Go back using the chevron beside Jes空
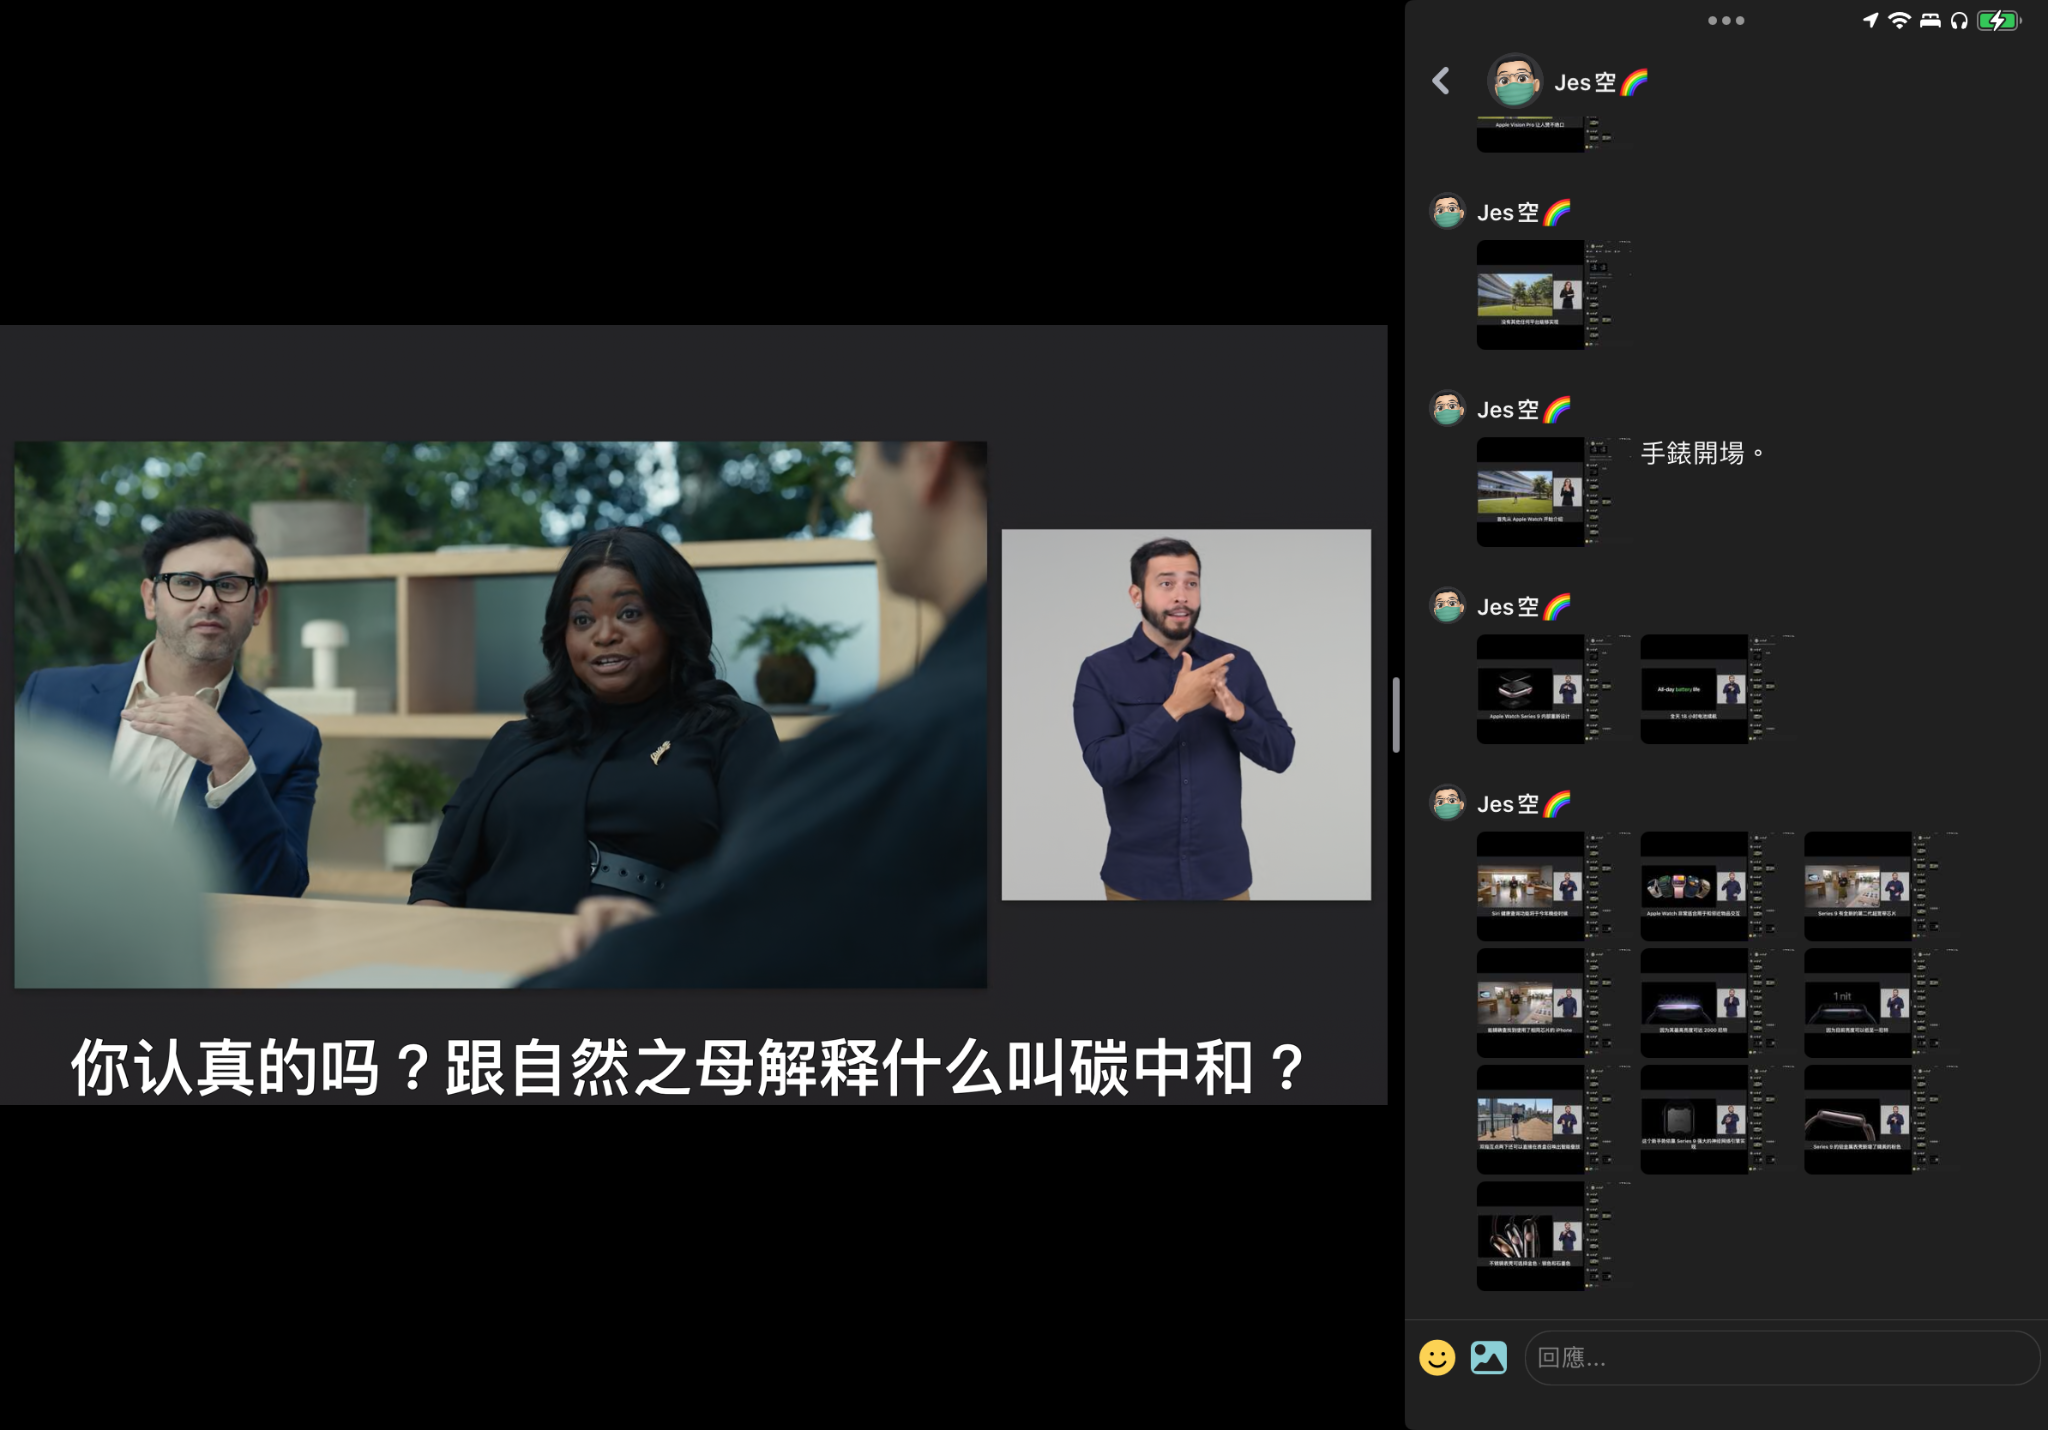The height and width of the screenshot is (1430, 2048). pos(1441,81)
